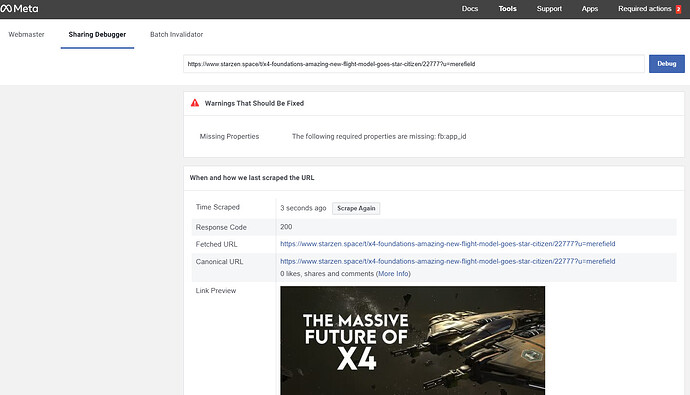This screenshot has width=690, height=395.
Task: Click the Time Scraped label
Action: click(x=217, y=207)
